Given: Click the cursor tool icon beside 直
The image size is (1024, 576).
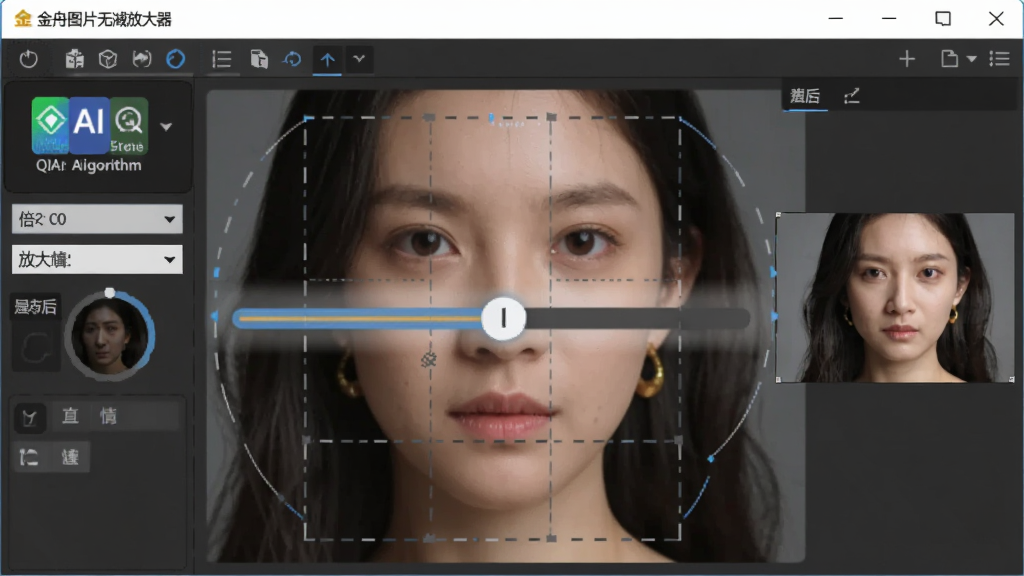Looking at the screenshot, I should (29, 418).
